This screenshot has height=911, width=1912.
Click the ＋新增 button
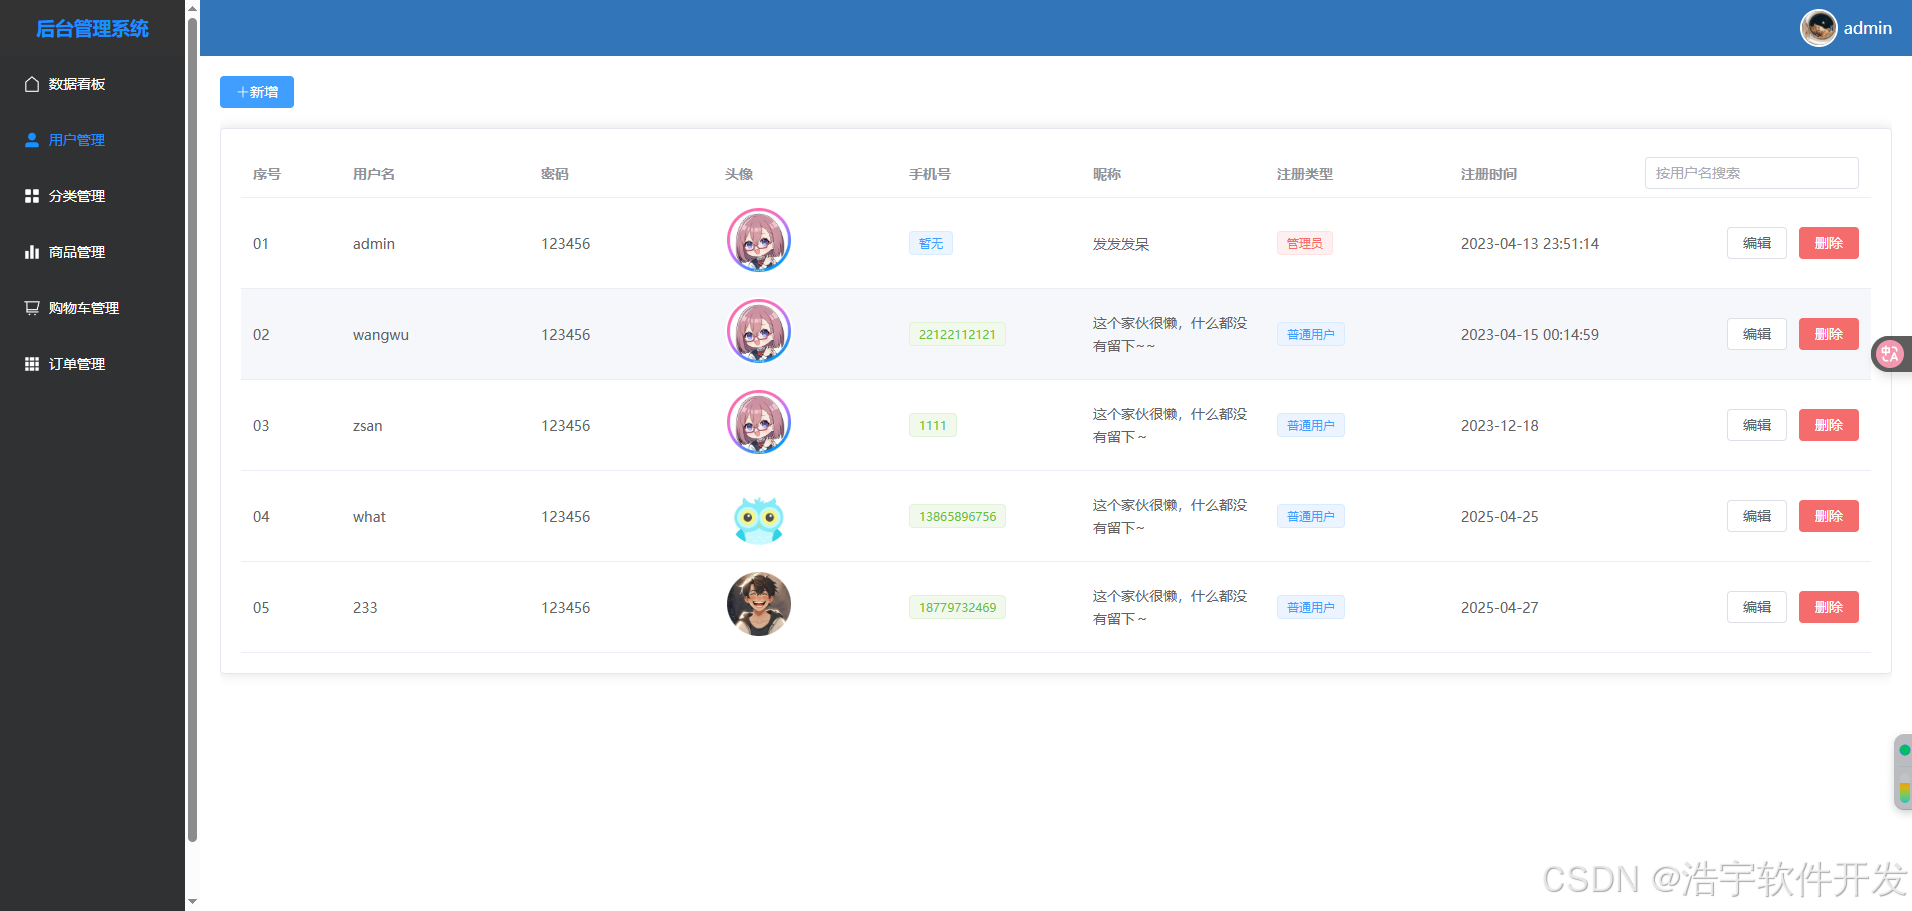pos(257,92)
